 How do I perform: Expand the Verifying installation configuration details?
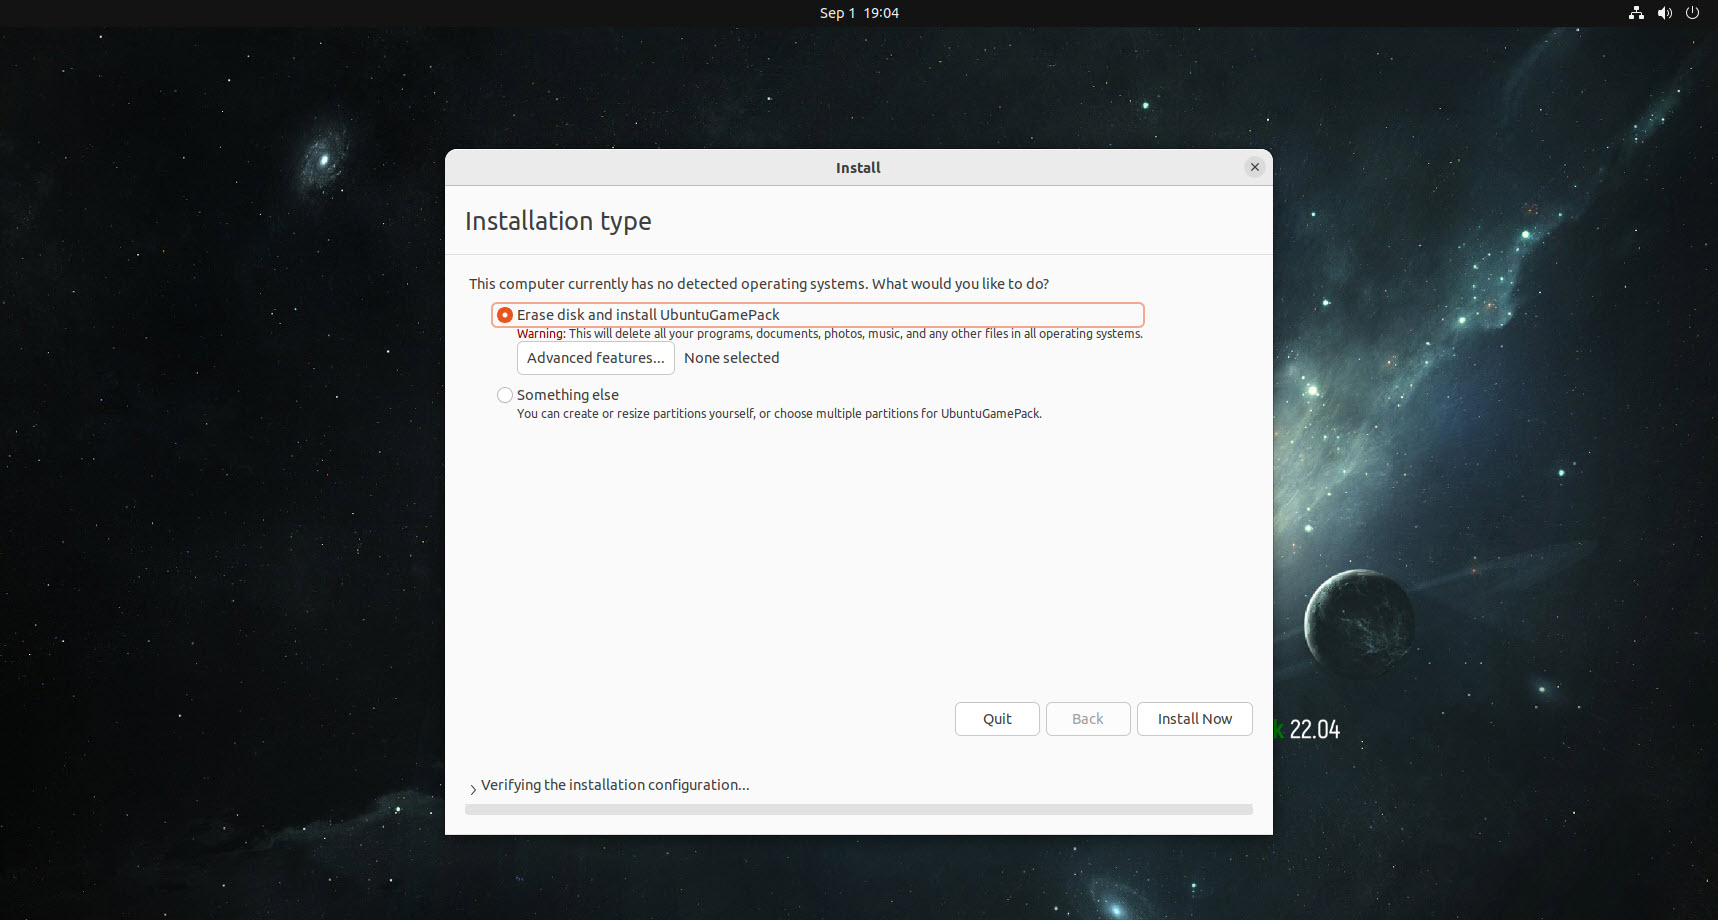[x=473, y=789]
